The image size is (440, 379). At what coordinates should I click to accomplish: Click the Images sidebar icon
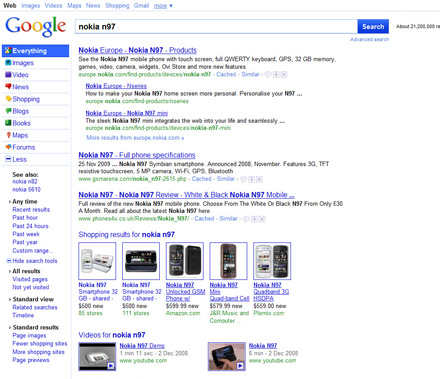coord(8,63)
